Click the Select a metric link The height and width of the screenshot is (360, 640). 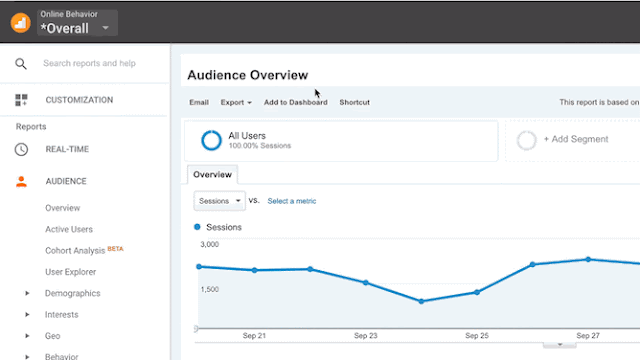pyautogui.click(x=292, y=201)
